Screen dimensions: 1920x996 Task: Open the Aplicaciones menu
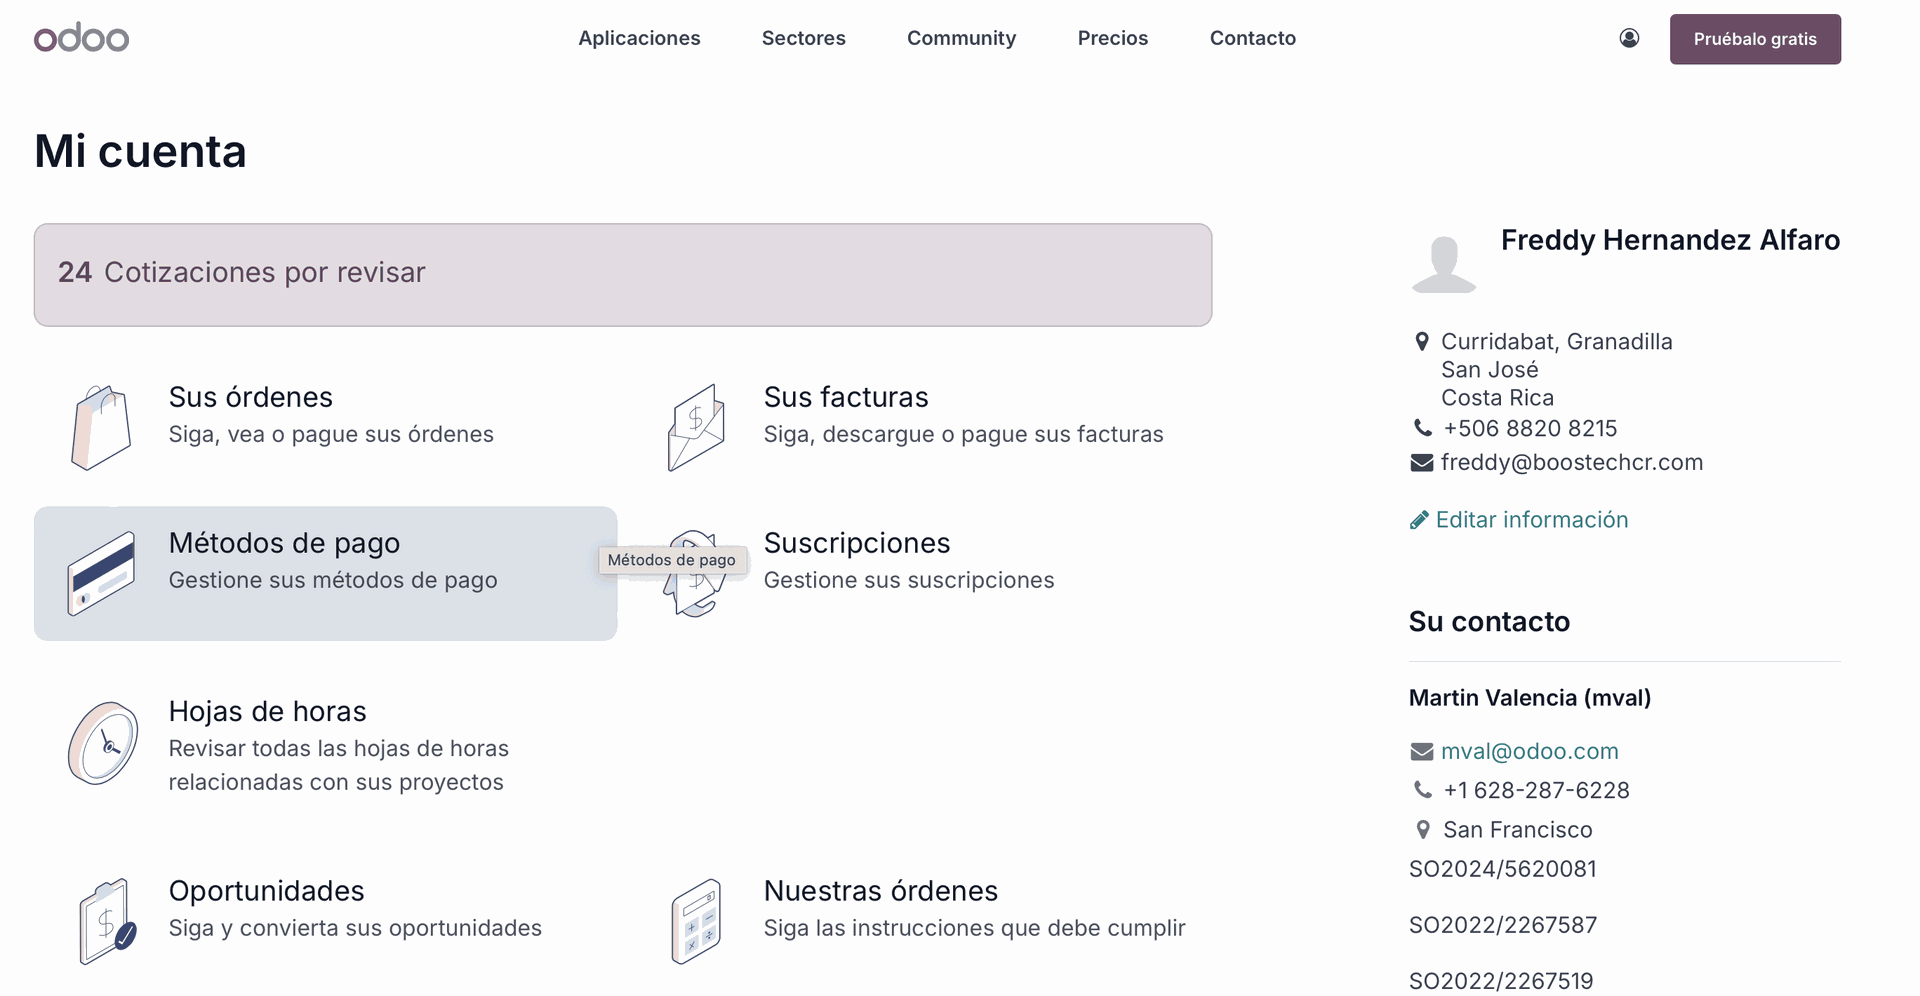[x=639, y=38]
